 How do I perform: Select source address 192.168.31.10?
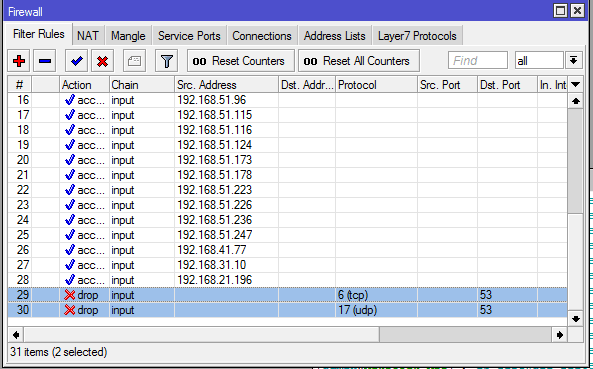click(212, 265)
